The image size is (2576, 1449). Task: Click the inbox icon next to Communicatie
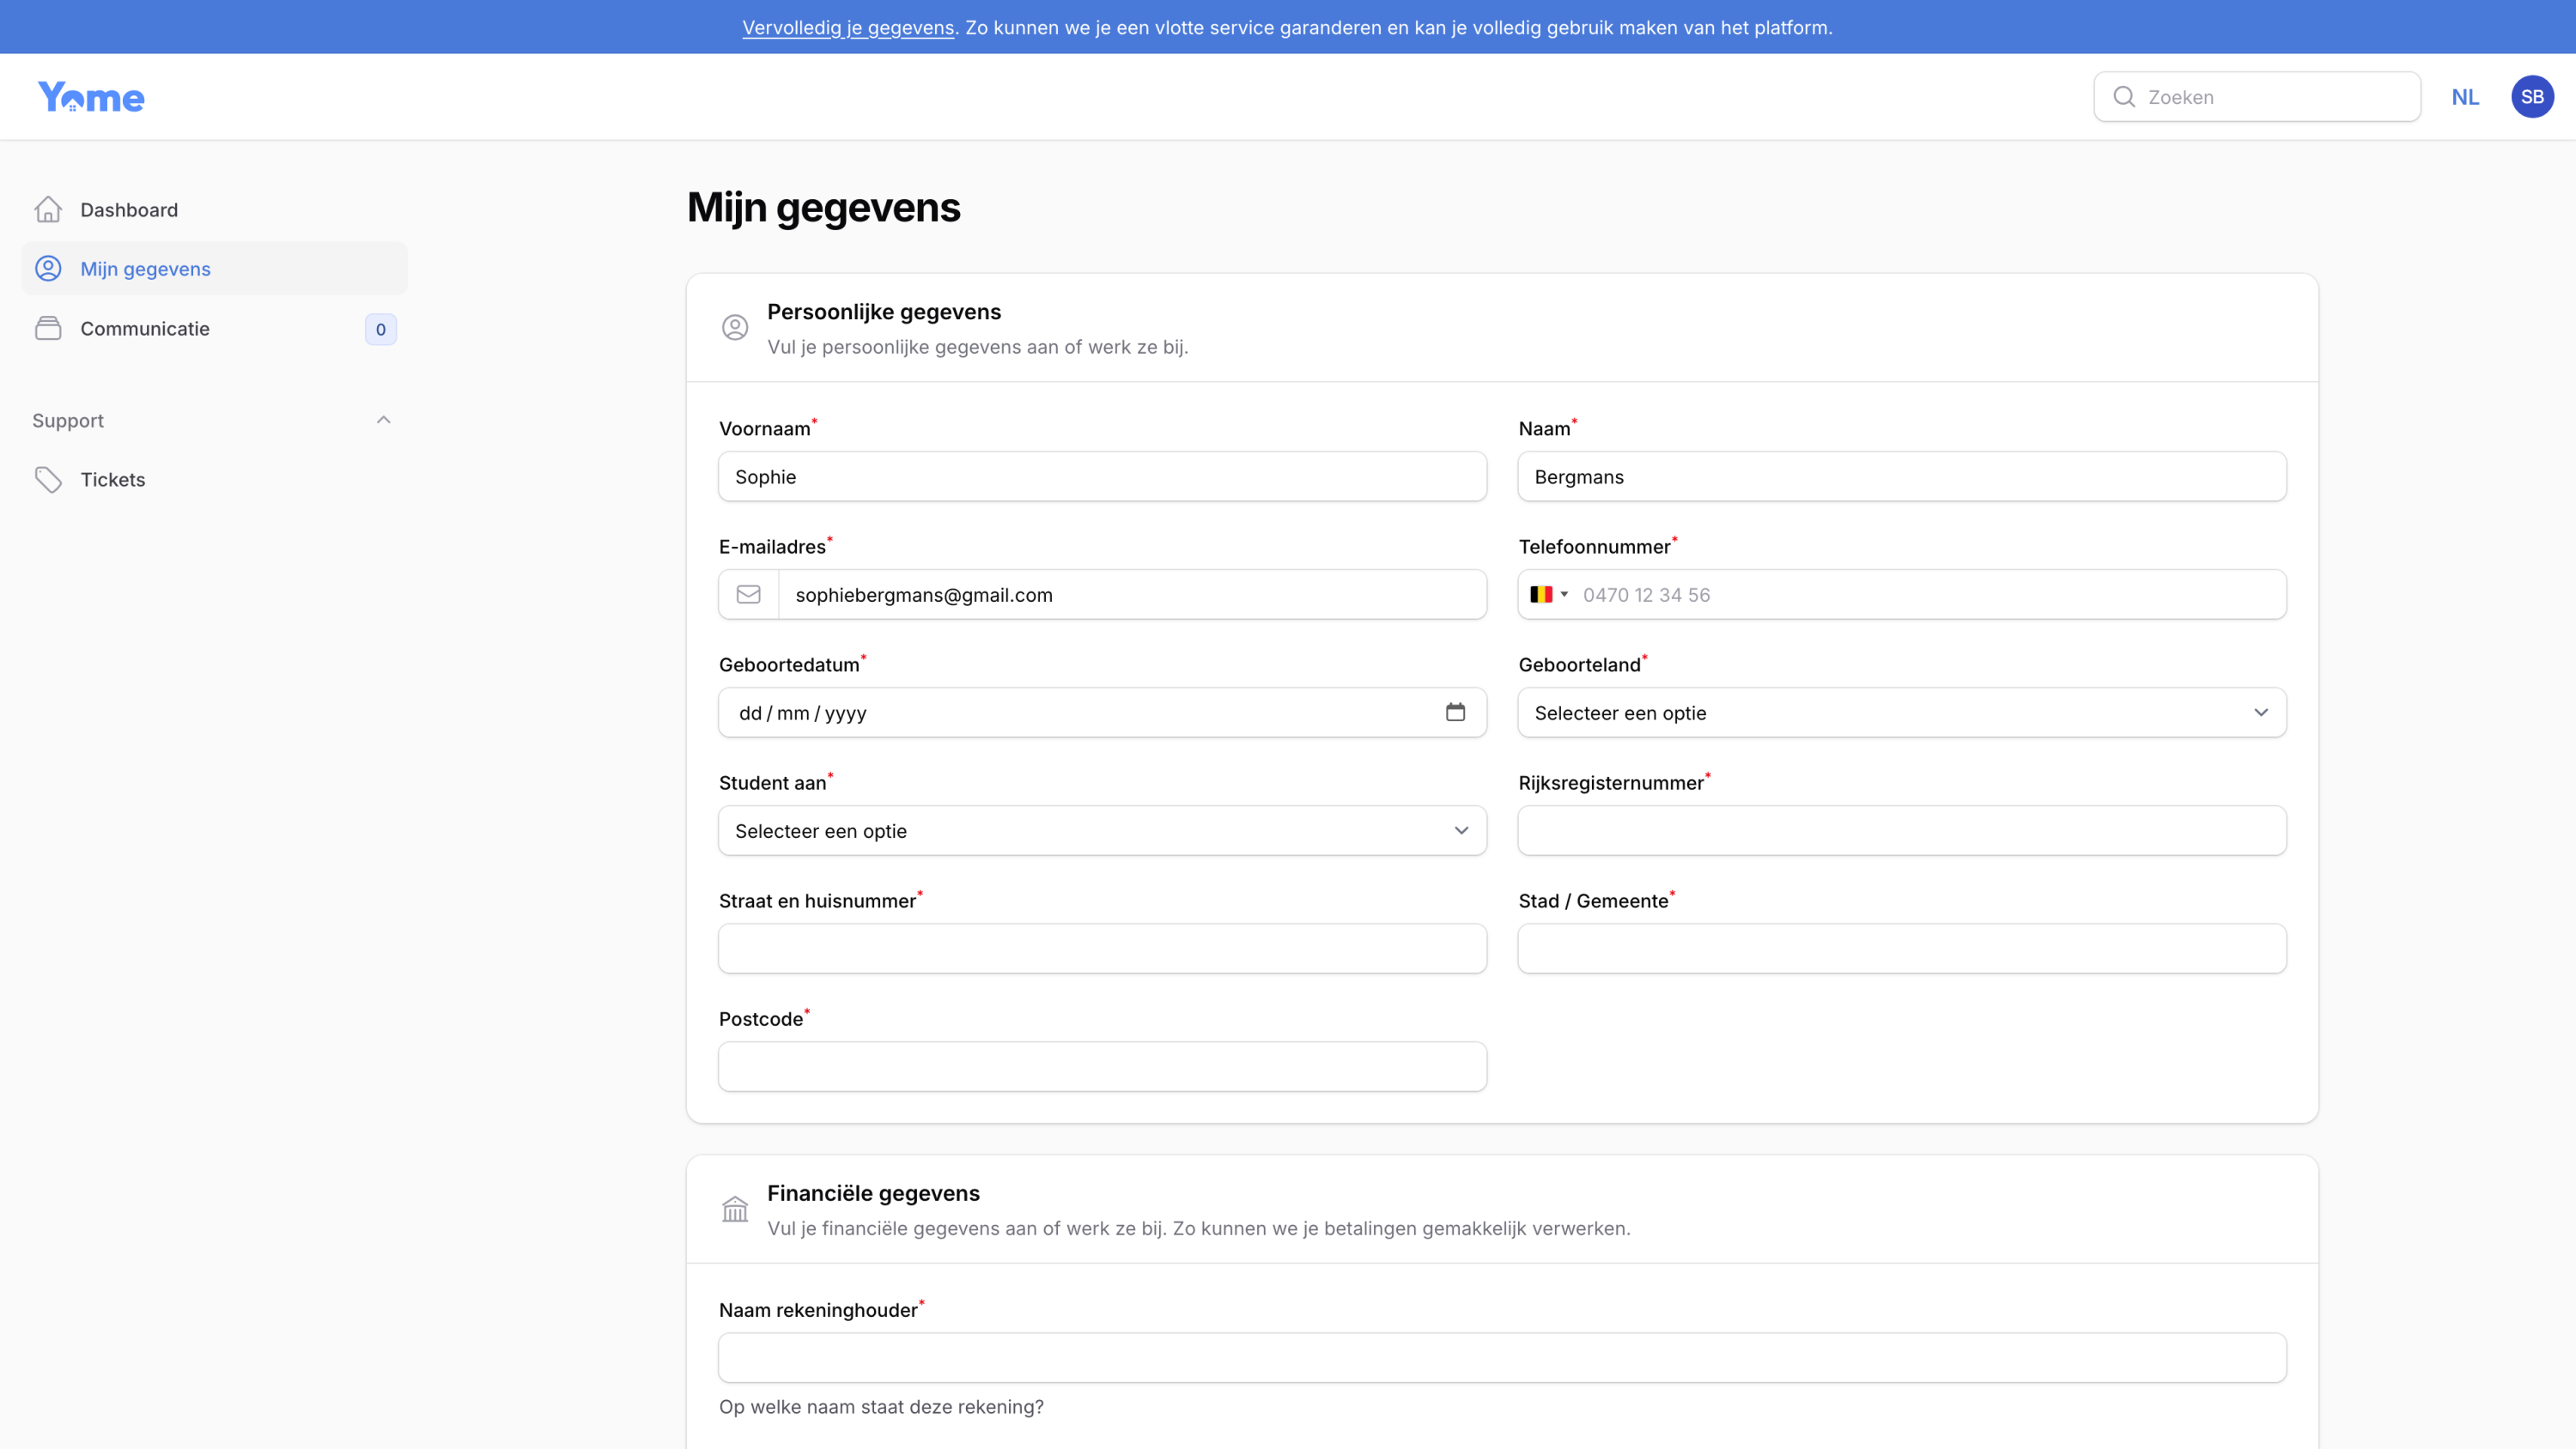tap(49, 328)
